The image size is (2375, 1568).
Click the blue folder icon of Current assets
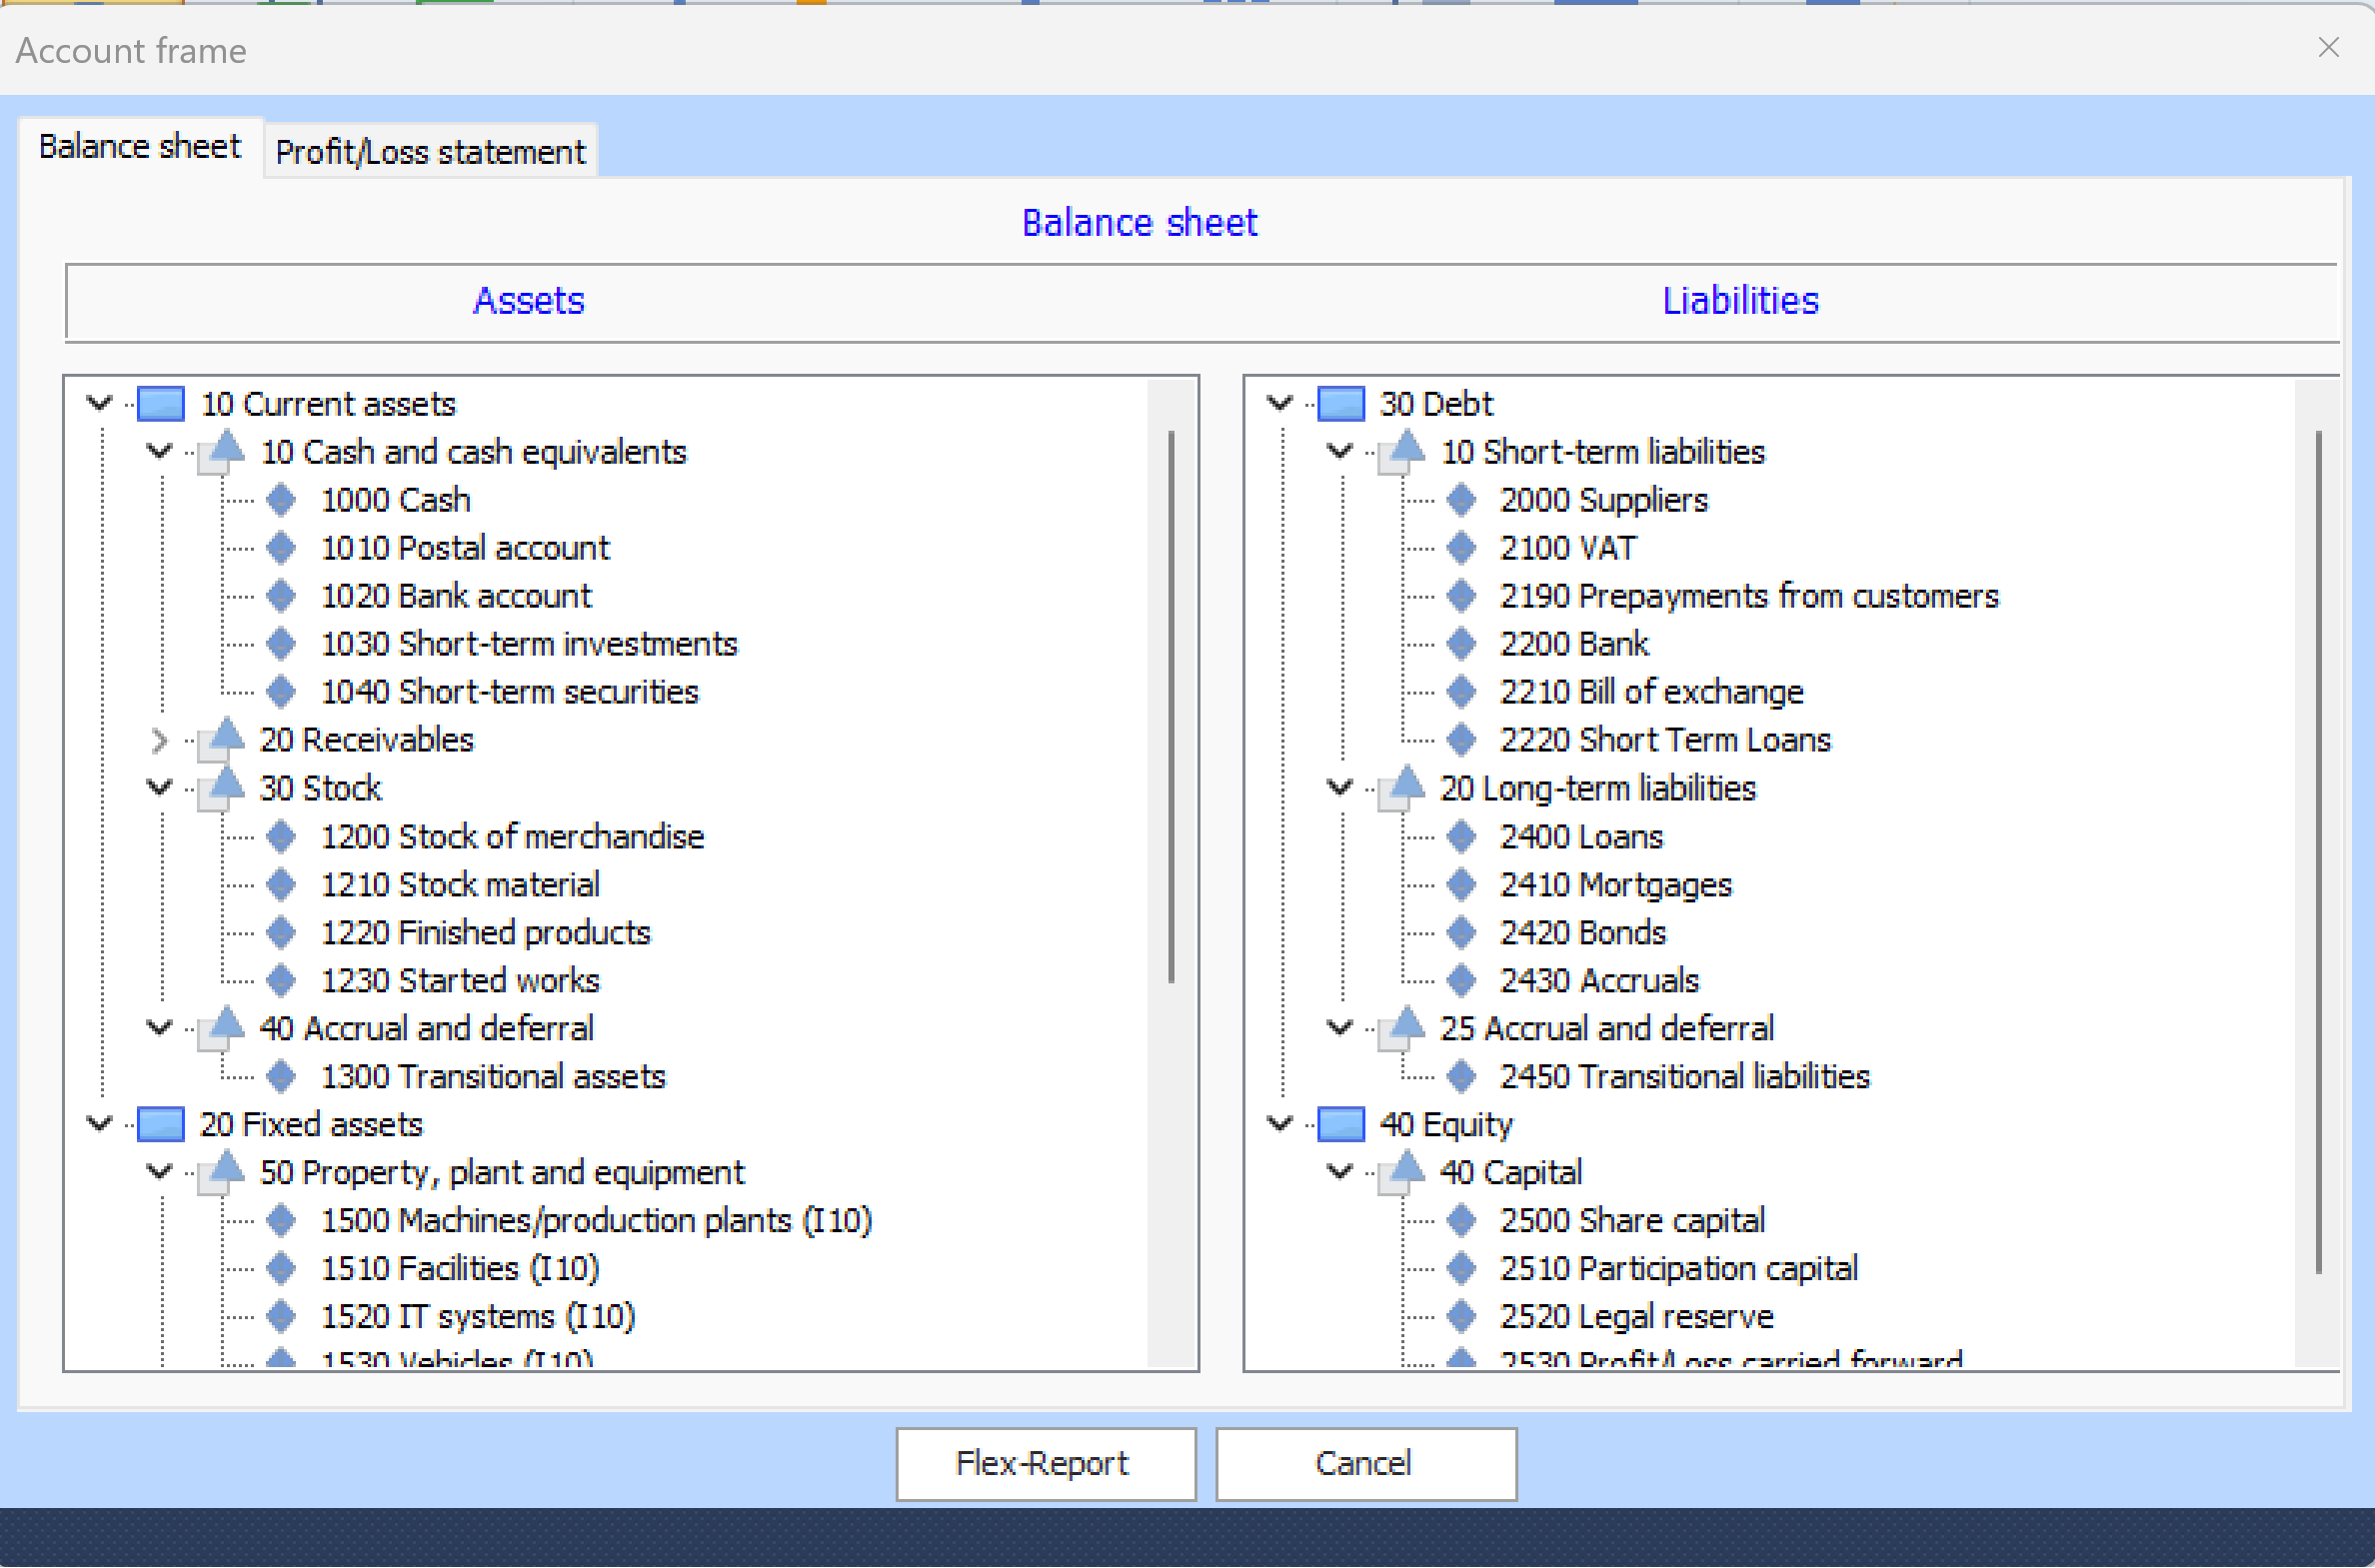tap(160, 404)
